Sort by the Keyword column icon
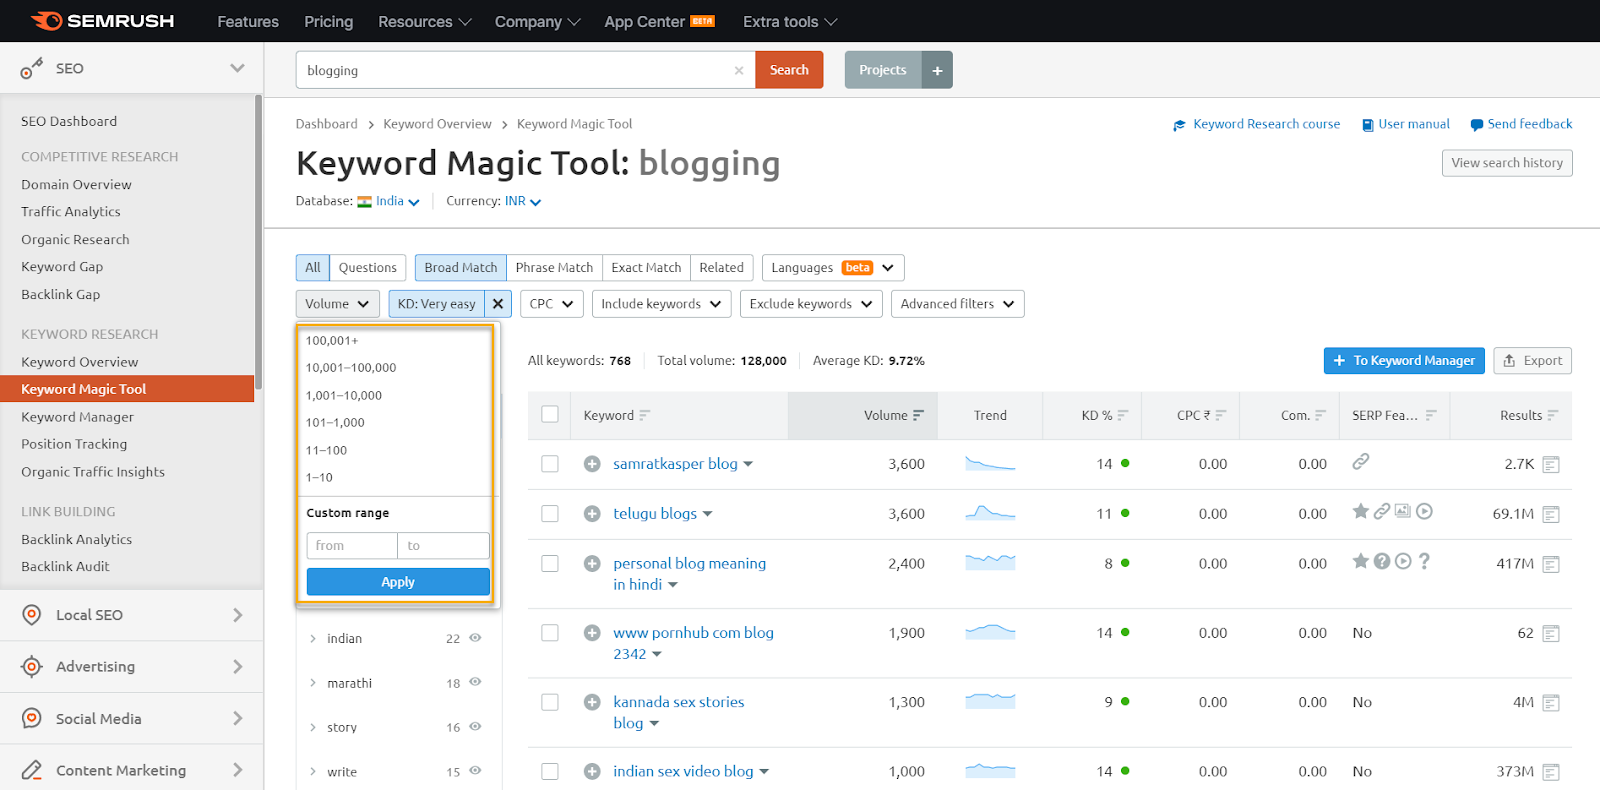The height and width of the screenshot is (790, 1600). (x=645, y=415)
